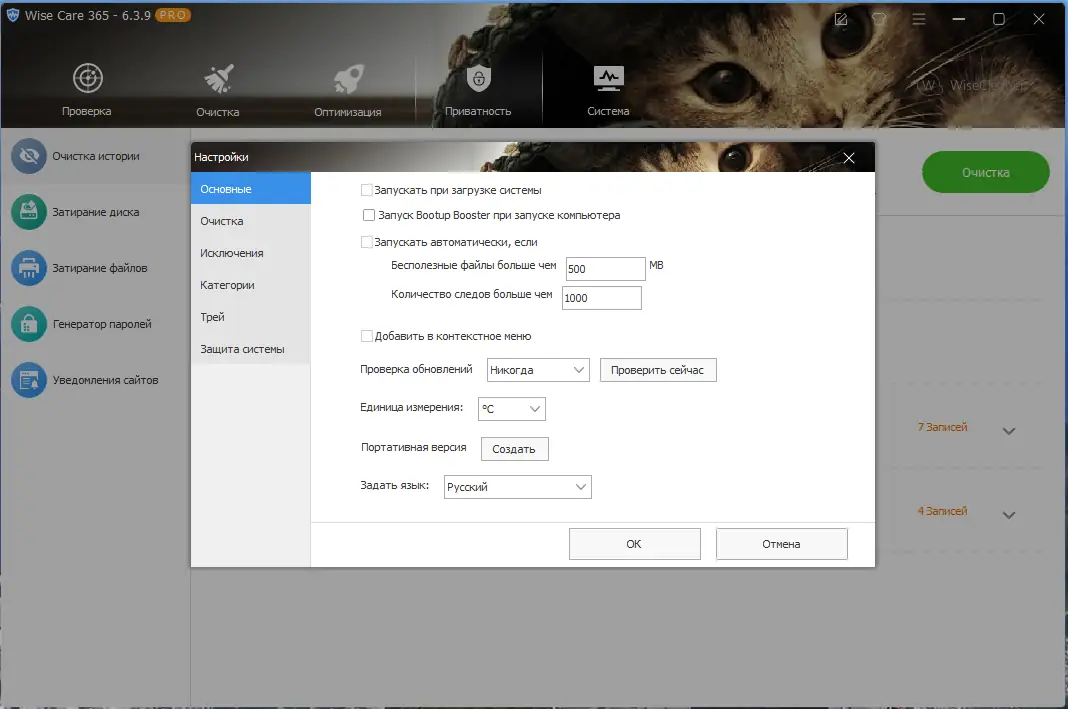Click the Генератор паролей lock icon
Image resolution: width=1068 pixels, height=709 pixels.
(x=29, y=324)
